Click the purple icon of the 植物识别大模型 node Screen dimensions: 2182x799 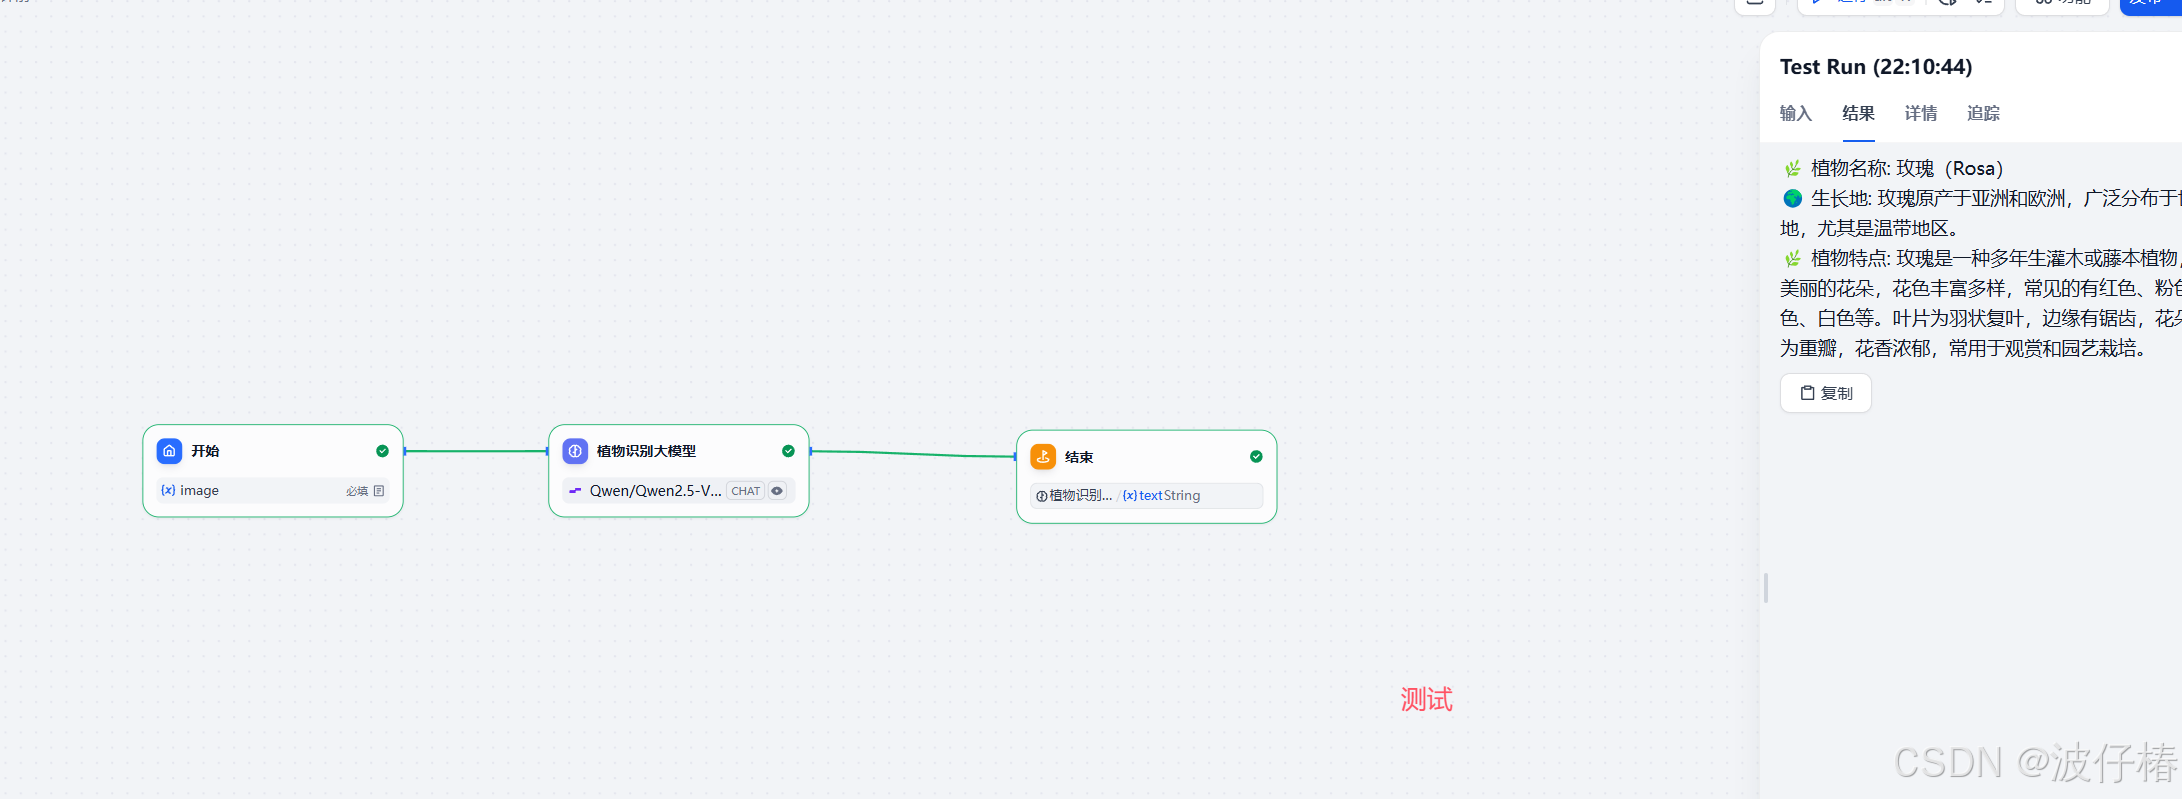coord(575,451)
